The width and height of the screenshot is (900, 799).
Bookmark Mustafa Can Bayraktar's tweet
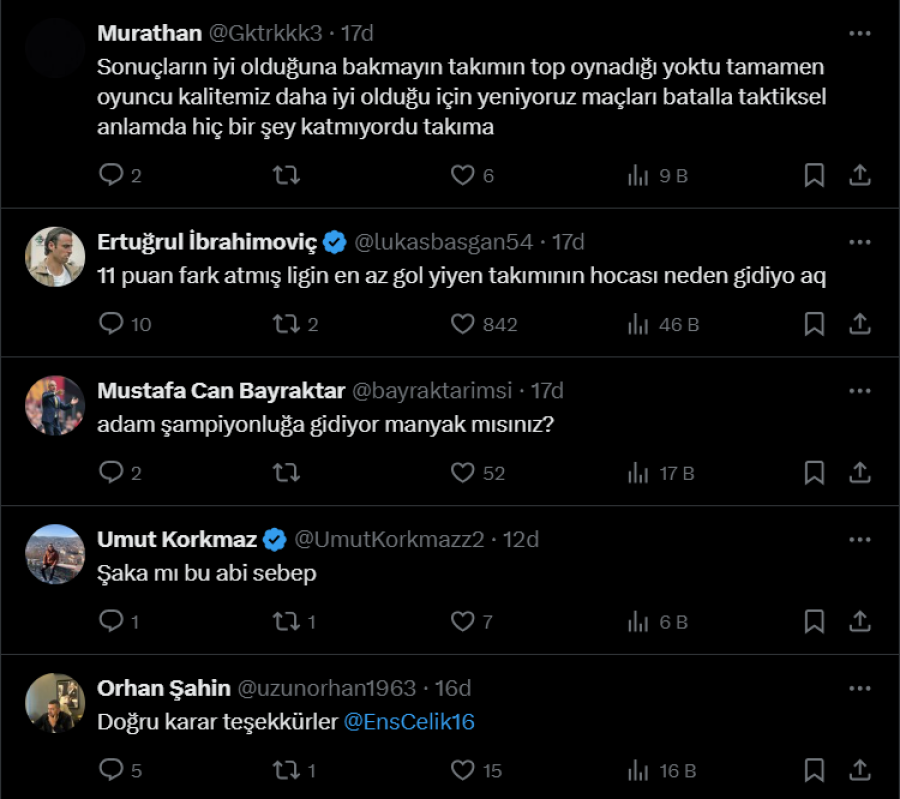tap(814, 473)
